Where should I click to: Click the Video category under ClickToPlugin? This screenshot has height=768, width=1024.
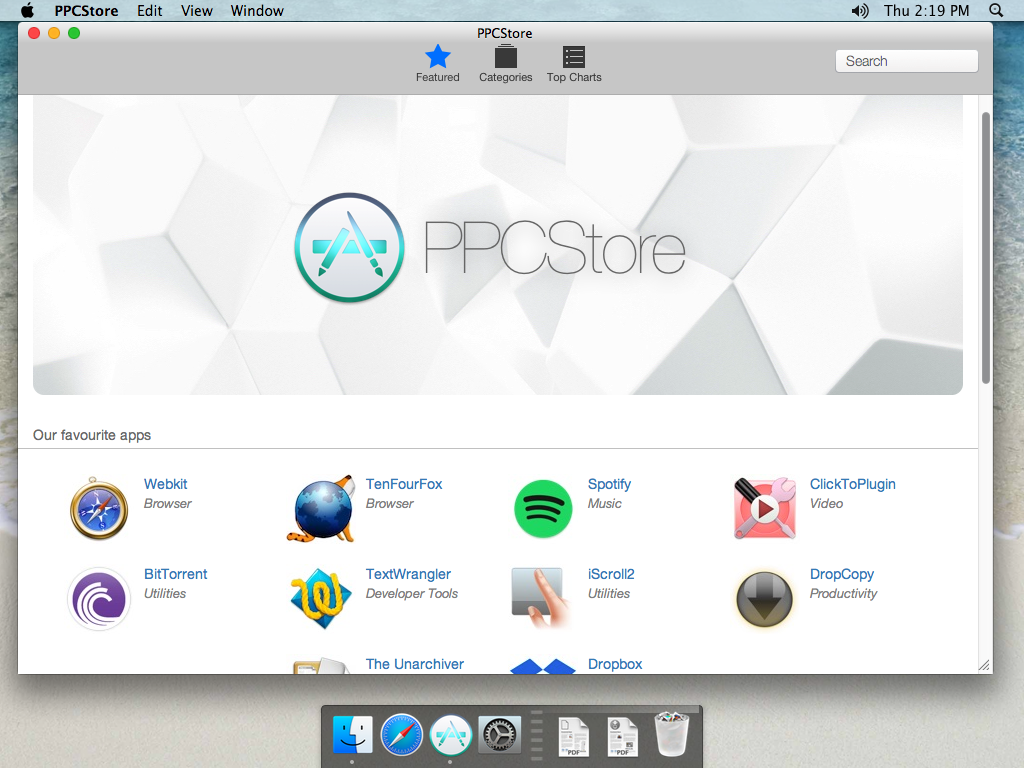826,504
